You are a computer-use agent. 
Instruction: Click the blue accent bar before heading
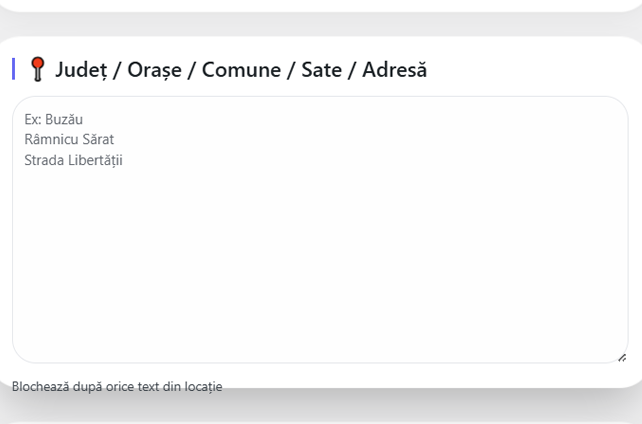pyautogui.click(x=14, y=69)
